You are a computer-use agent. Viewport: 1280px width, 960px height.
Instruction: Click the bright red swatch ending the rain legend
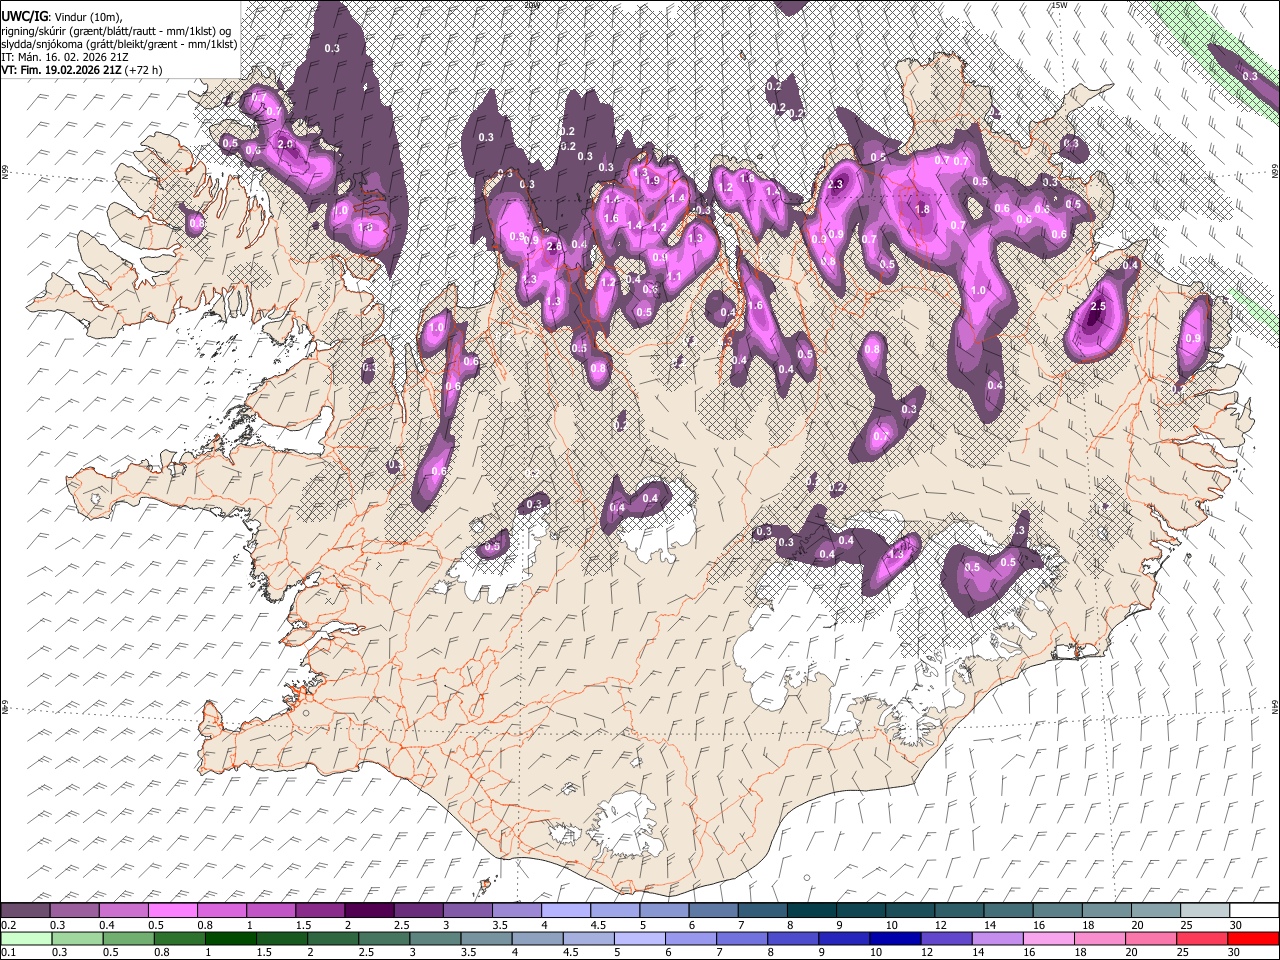pyautogui.click(x=1252, y=938)
